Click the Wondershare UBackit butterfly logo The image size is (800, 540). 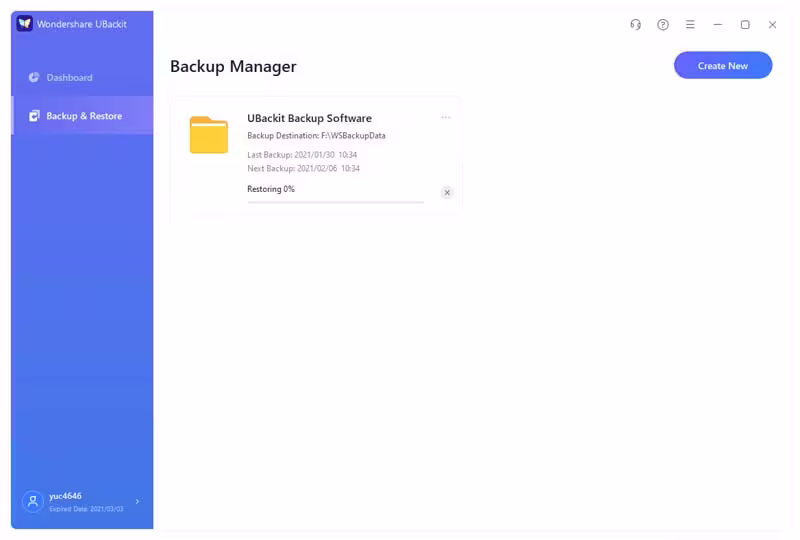24,23
